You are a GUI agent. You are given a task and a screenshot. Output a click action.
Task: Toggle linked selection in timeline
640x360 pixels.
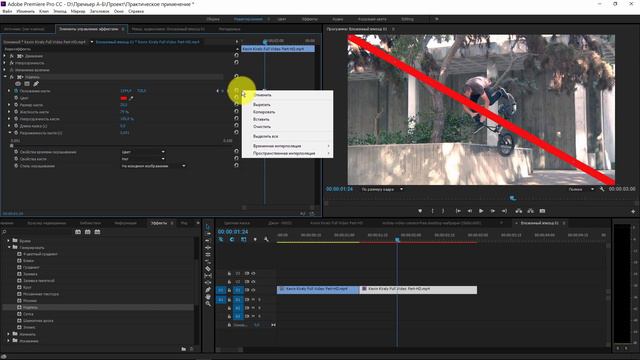click(x=244, y=240)
